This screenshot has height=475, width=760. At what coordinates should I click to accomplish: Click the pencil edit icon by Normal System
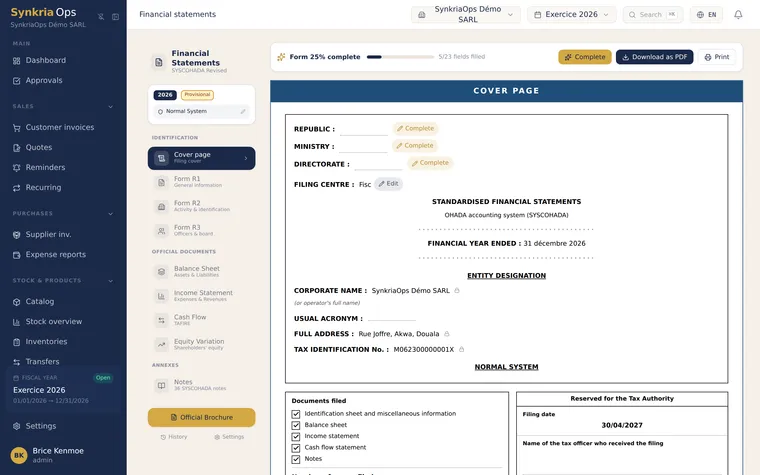point(243,111)
